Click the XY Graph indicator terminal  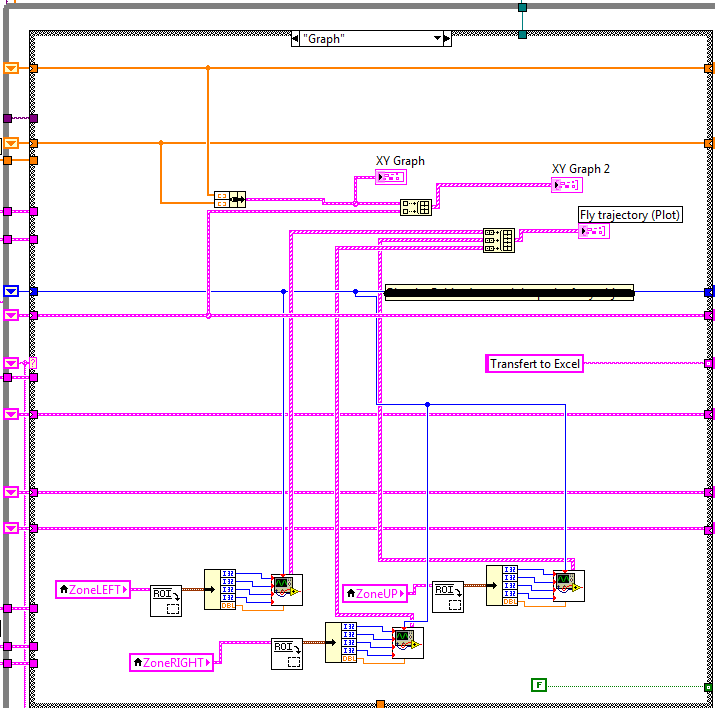tap(390, 177)
